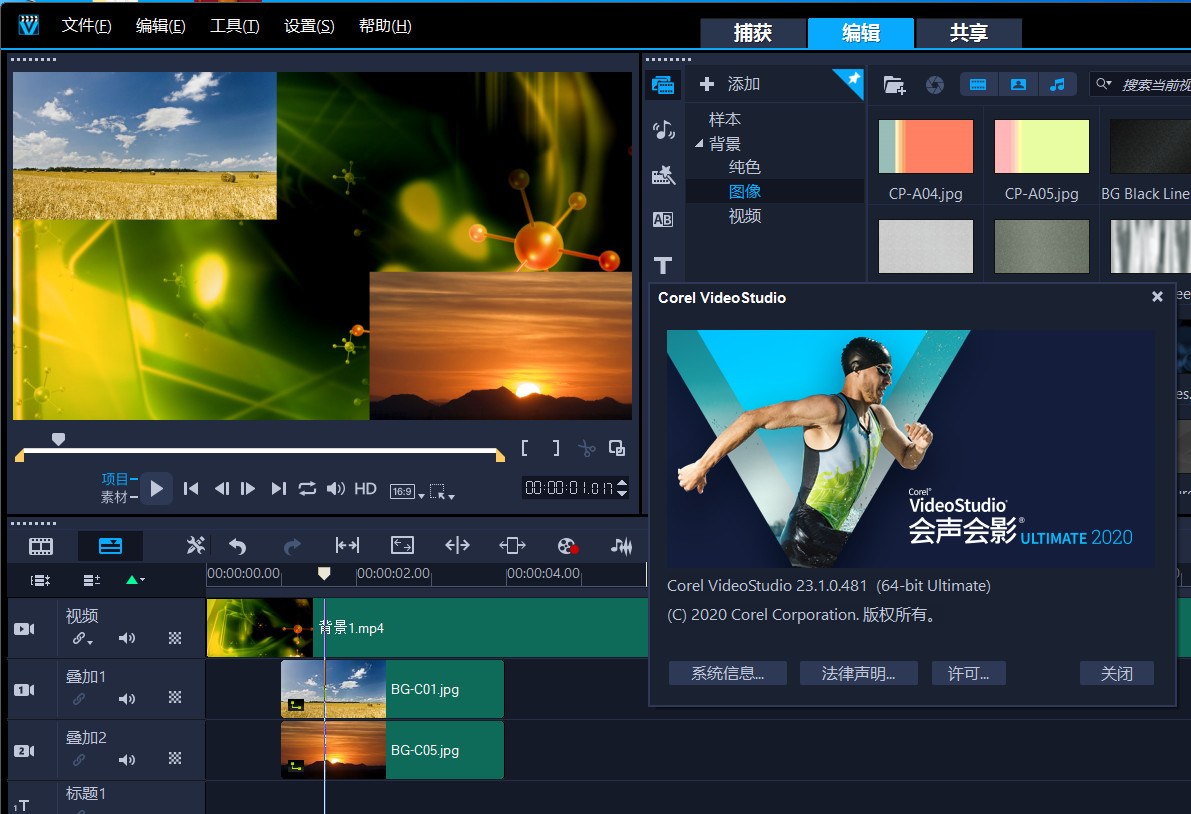Image resolution: width=1191 pixels, height=814 pixels.
Task: Open the Transition (AB) library panel
Action: click(x=663, y=219)
